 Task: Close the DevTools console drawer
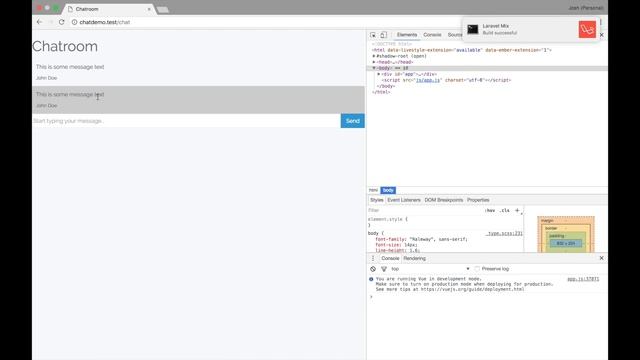[x=601, y=258]
